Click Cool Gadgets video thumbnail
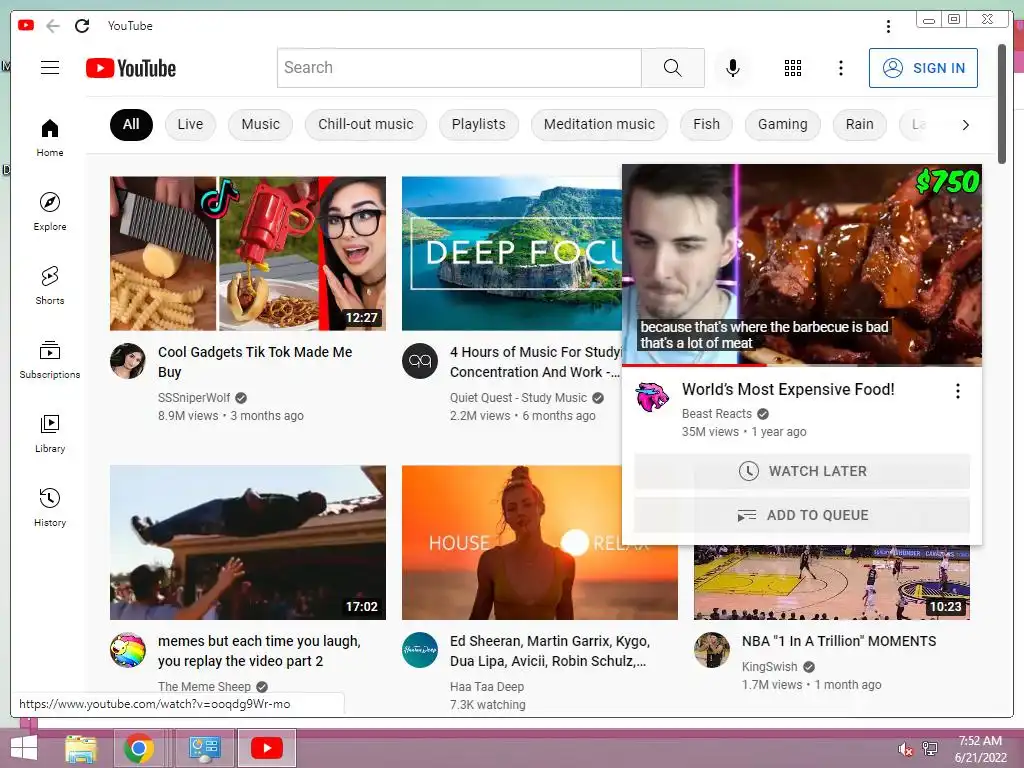Viewport: 1024px width, 768px height. point(248,253)
